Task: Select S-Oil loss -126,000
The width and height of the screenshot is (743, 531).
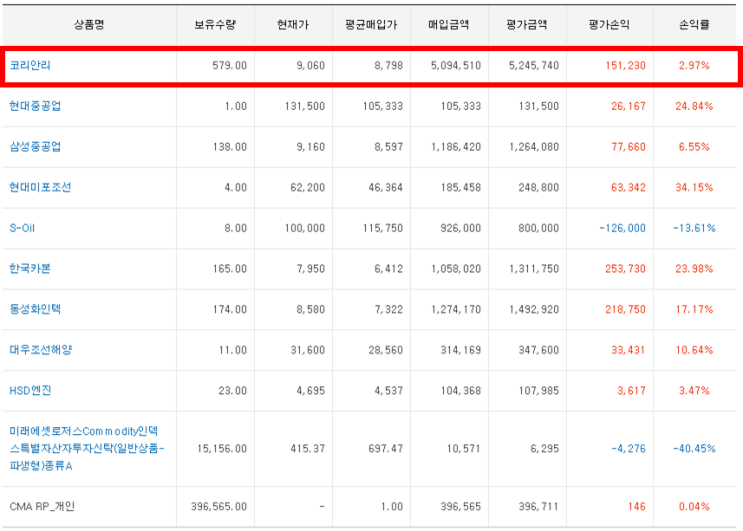Action: [x=623, y=229]
